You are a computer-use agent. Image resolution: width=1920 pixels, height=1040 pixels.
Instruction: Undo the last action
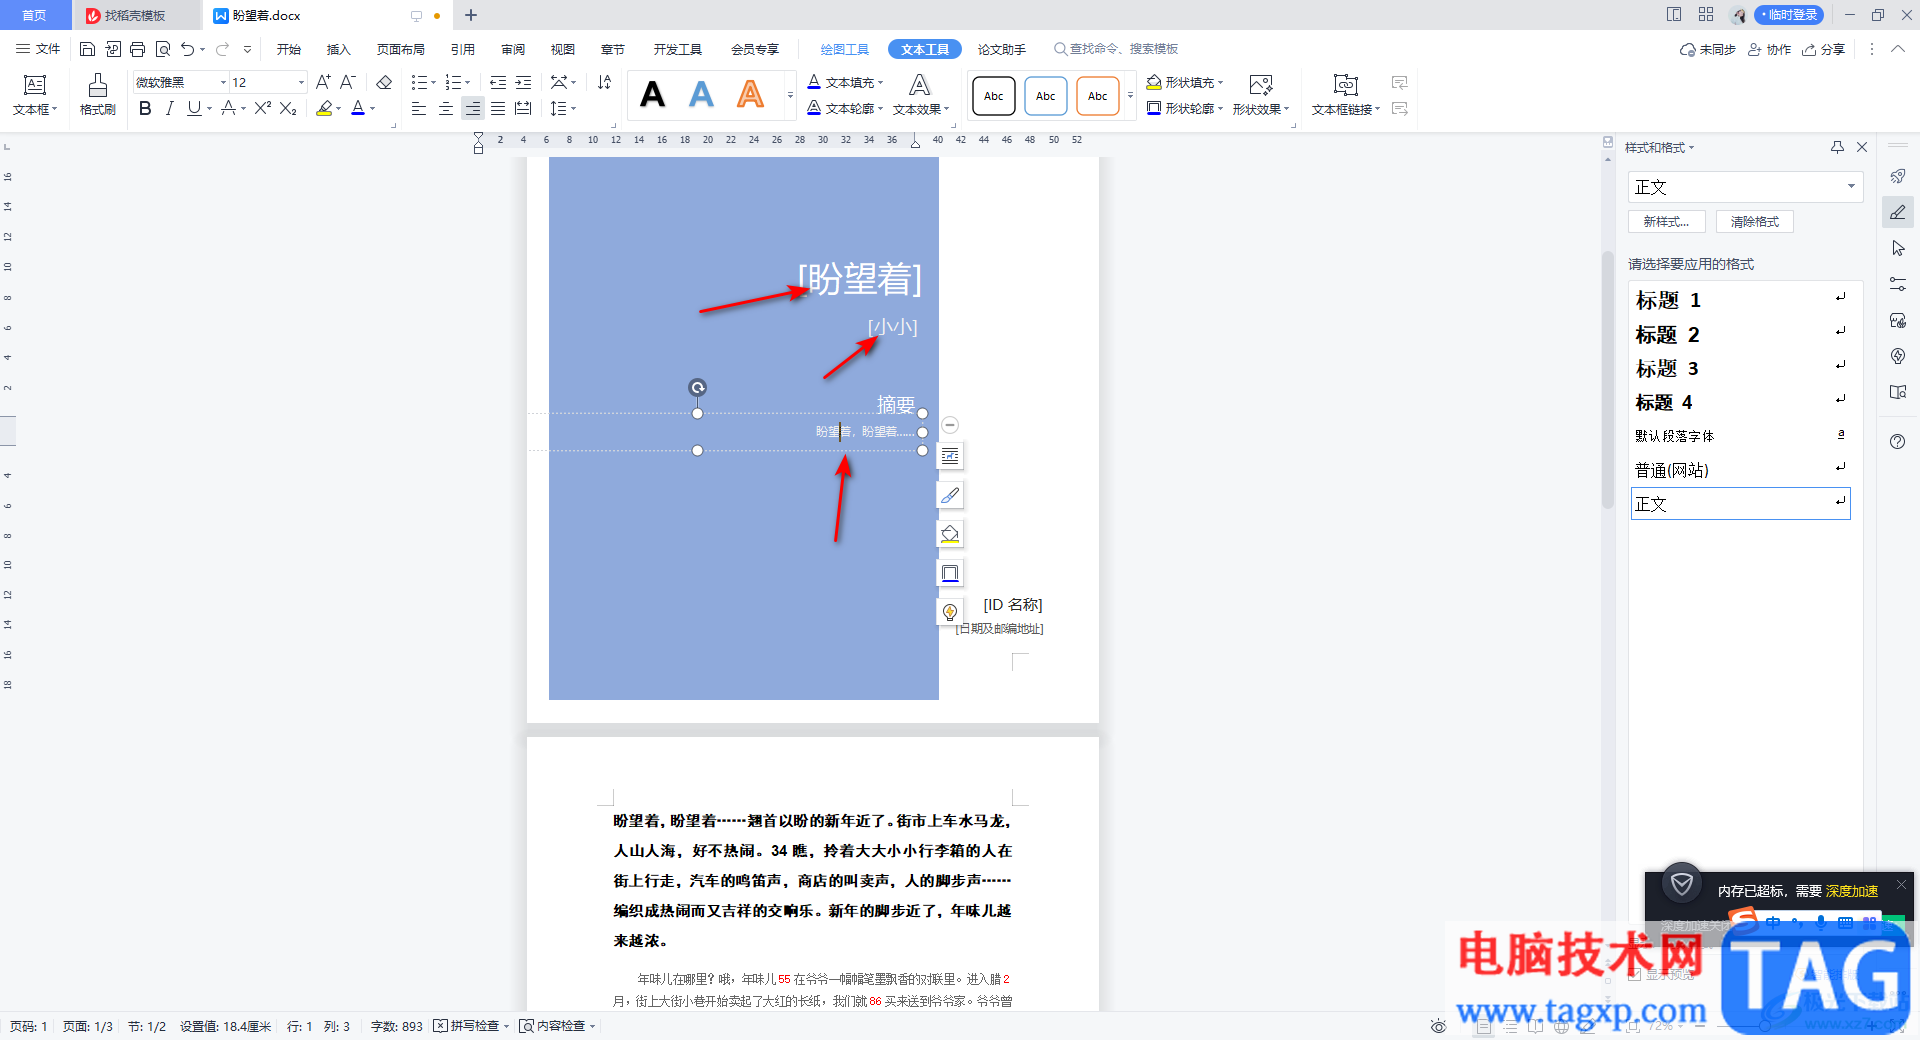[187, 49]
